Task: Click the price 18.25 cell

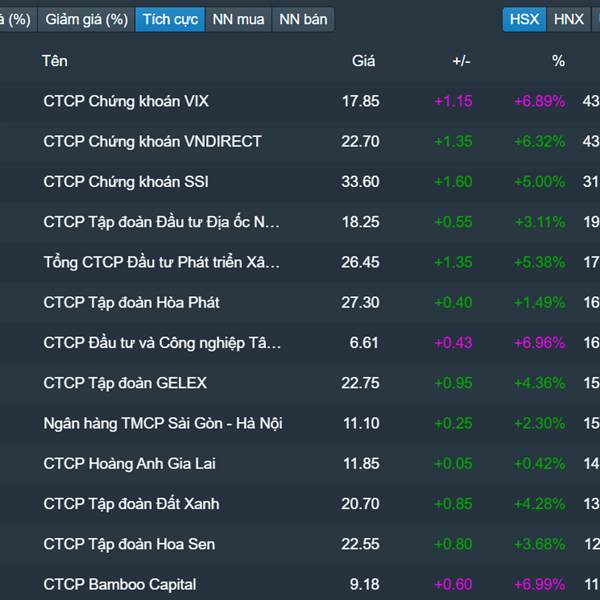Action: 360,222
